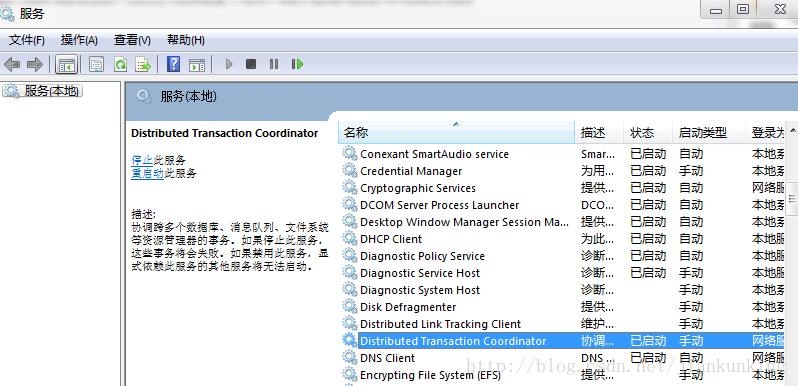Click the Start Service play icon
798x386 pixels.
229,64
